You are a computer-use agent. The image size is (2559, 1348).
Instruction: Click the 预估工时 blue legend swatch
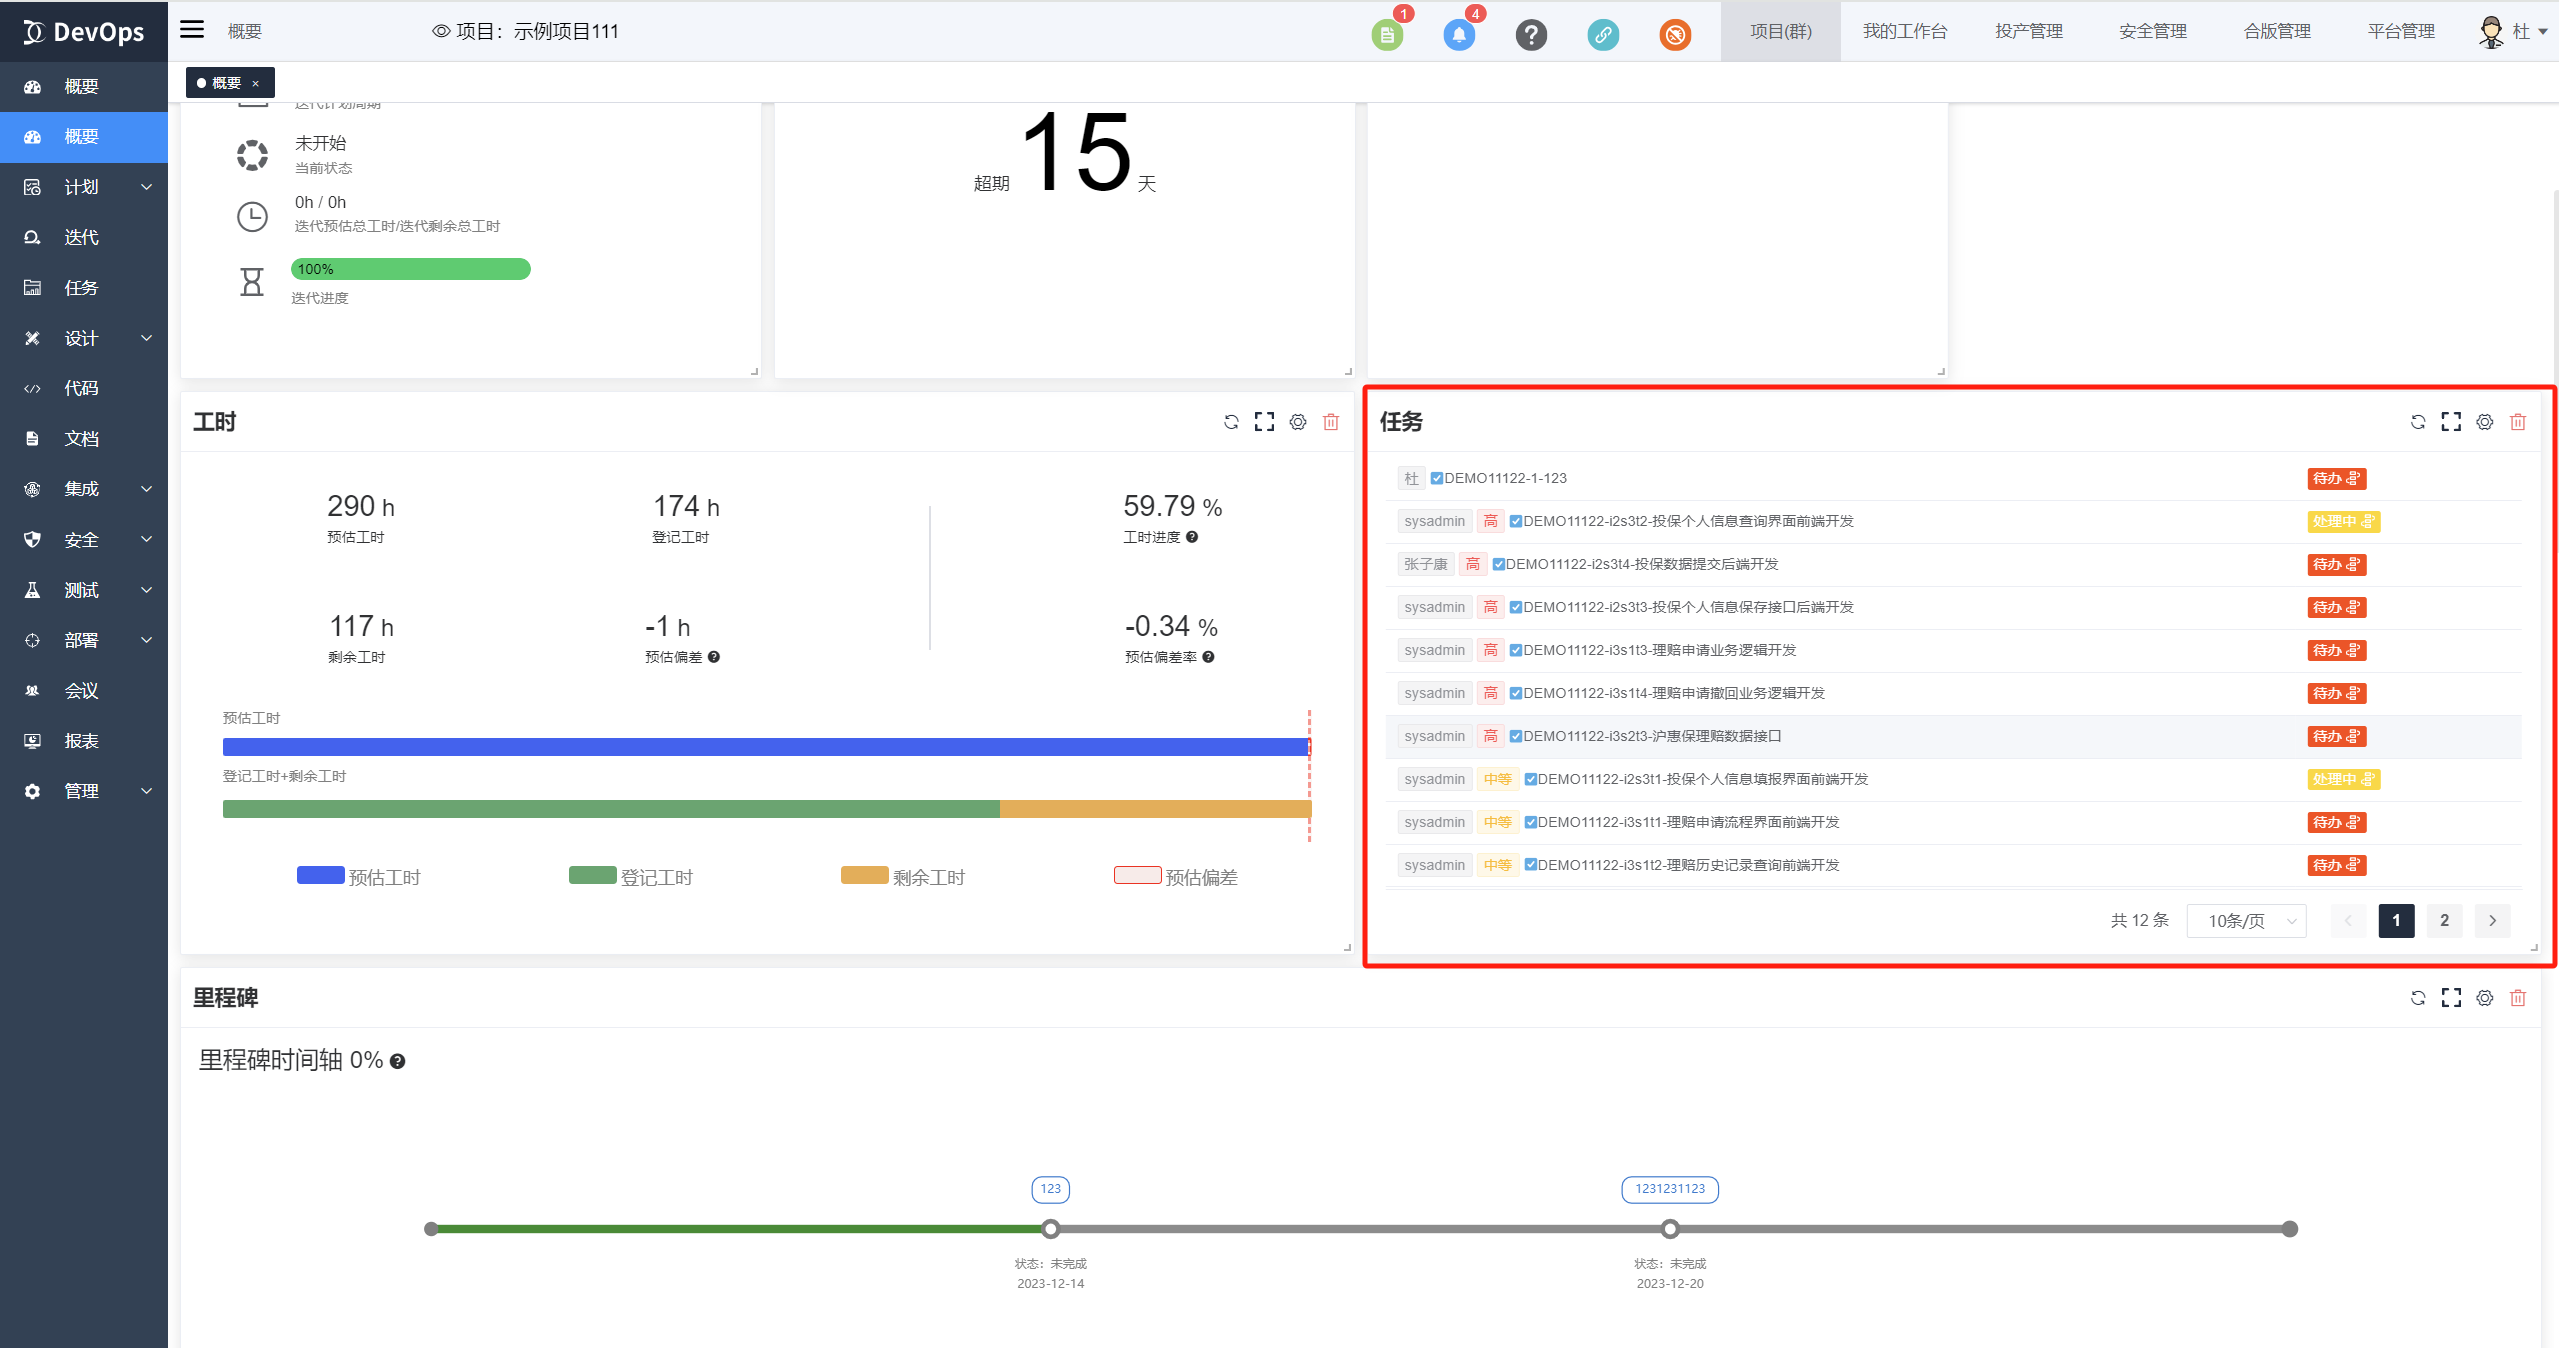320,876
